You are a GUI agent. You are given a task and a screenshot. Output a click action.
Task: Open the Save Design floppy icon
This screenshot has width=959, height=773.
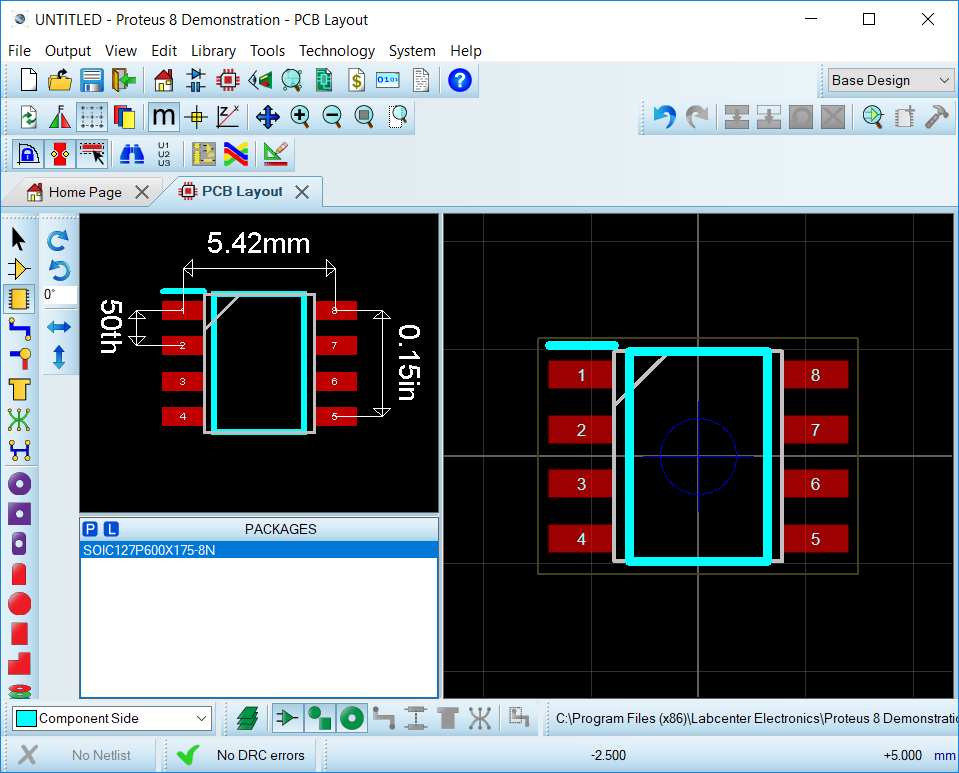pyautogui.click(x=92, y=80)
